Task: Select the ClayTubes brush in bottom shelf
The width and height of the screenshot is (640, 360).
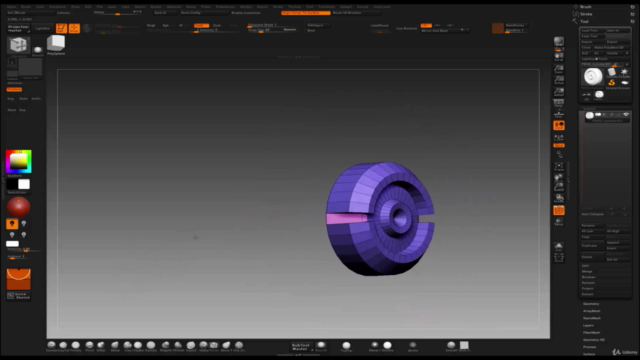Action: [63, 346]
